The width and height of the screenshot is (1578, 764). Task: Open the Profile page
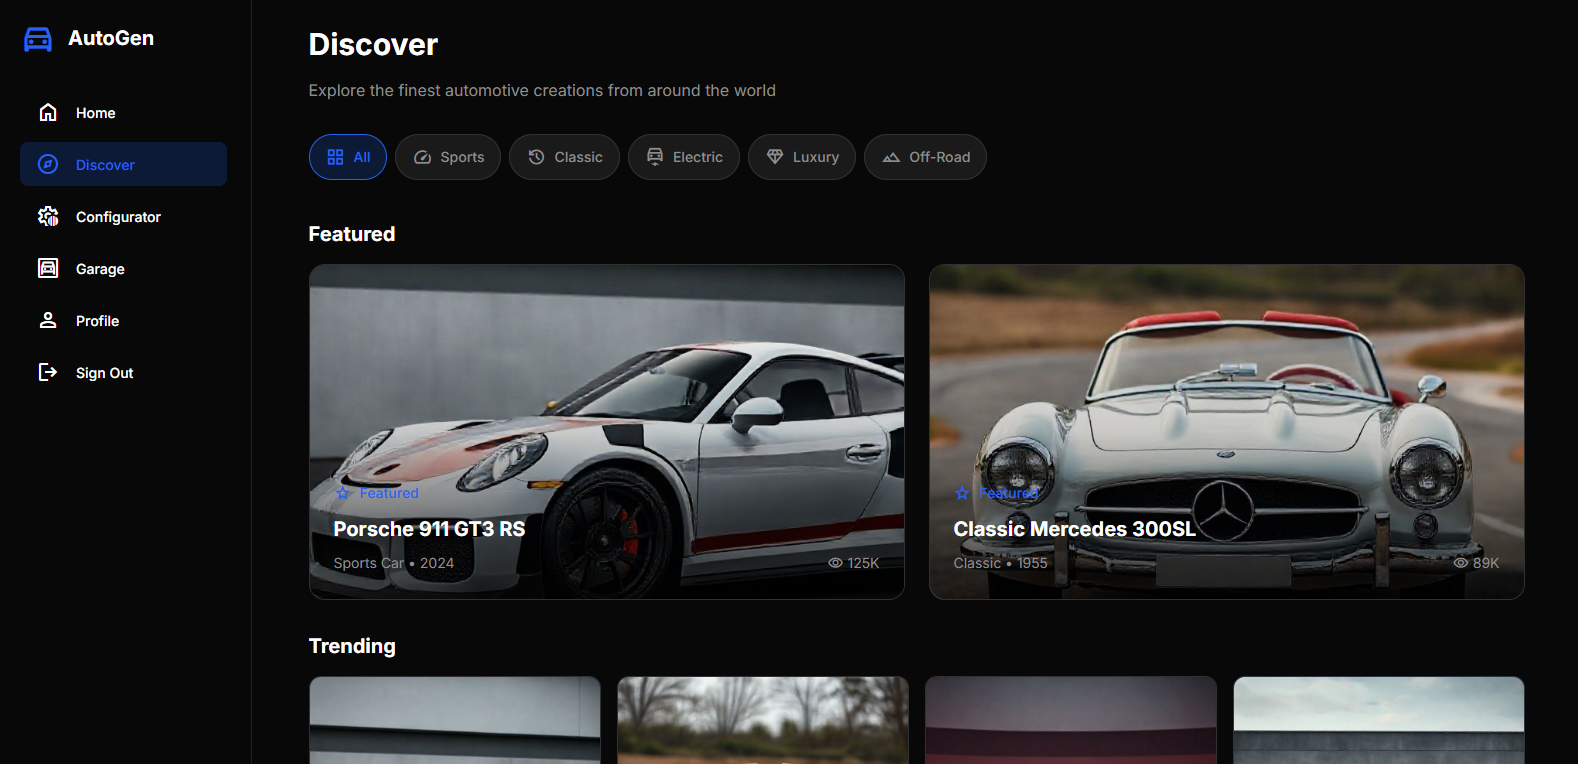pyautogui.click(x=123, y=320)
